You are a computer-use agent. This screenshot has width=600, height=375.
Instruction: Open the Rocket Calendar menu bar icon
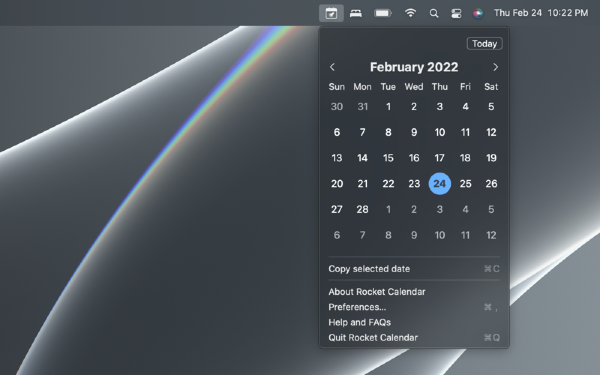point(331,13)
